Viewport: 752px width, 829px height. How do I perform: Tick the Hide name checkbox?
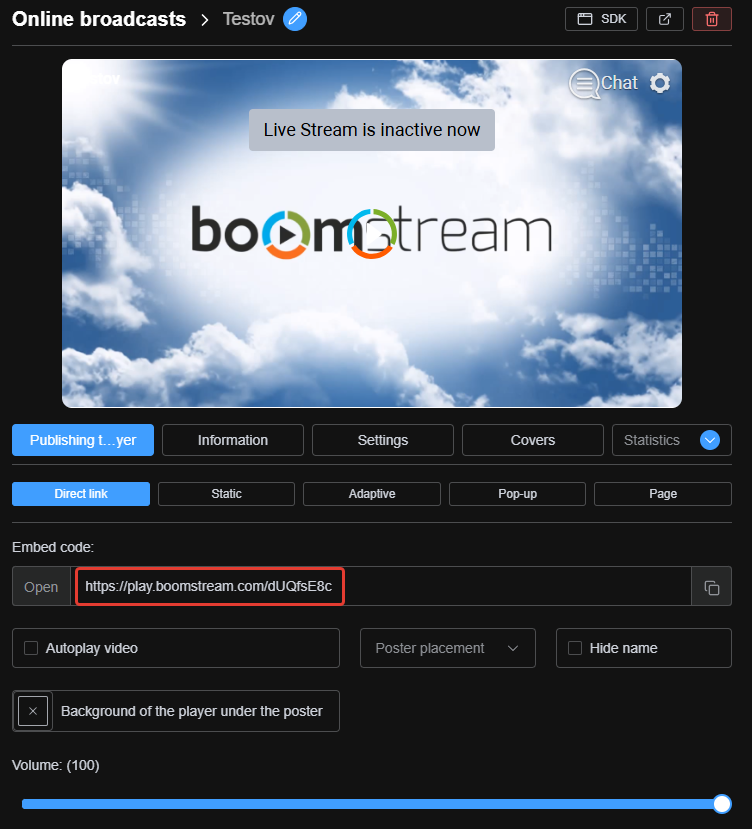point(575,648)
